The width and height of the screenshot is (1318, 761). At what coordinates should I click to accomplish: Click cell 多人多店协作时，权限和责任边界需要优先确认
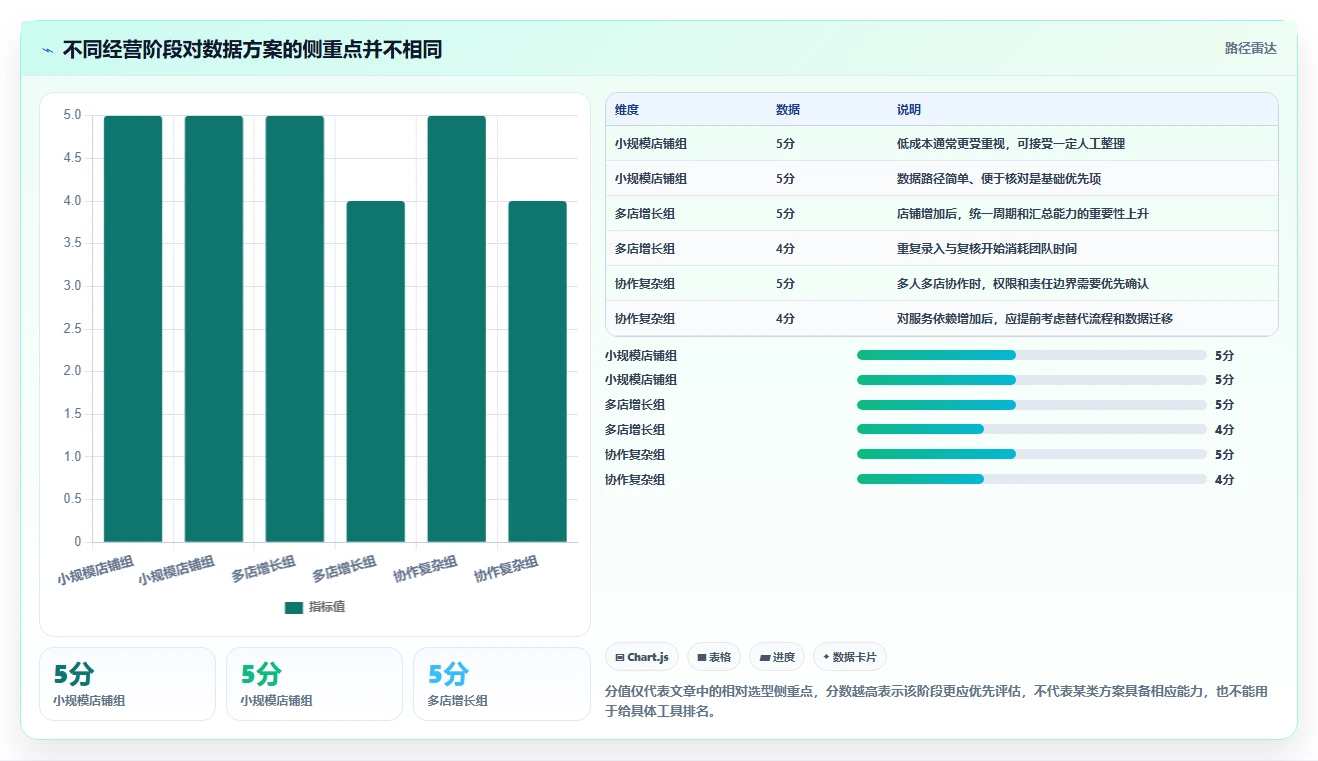1023,284
